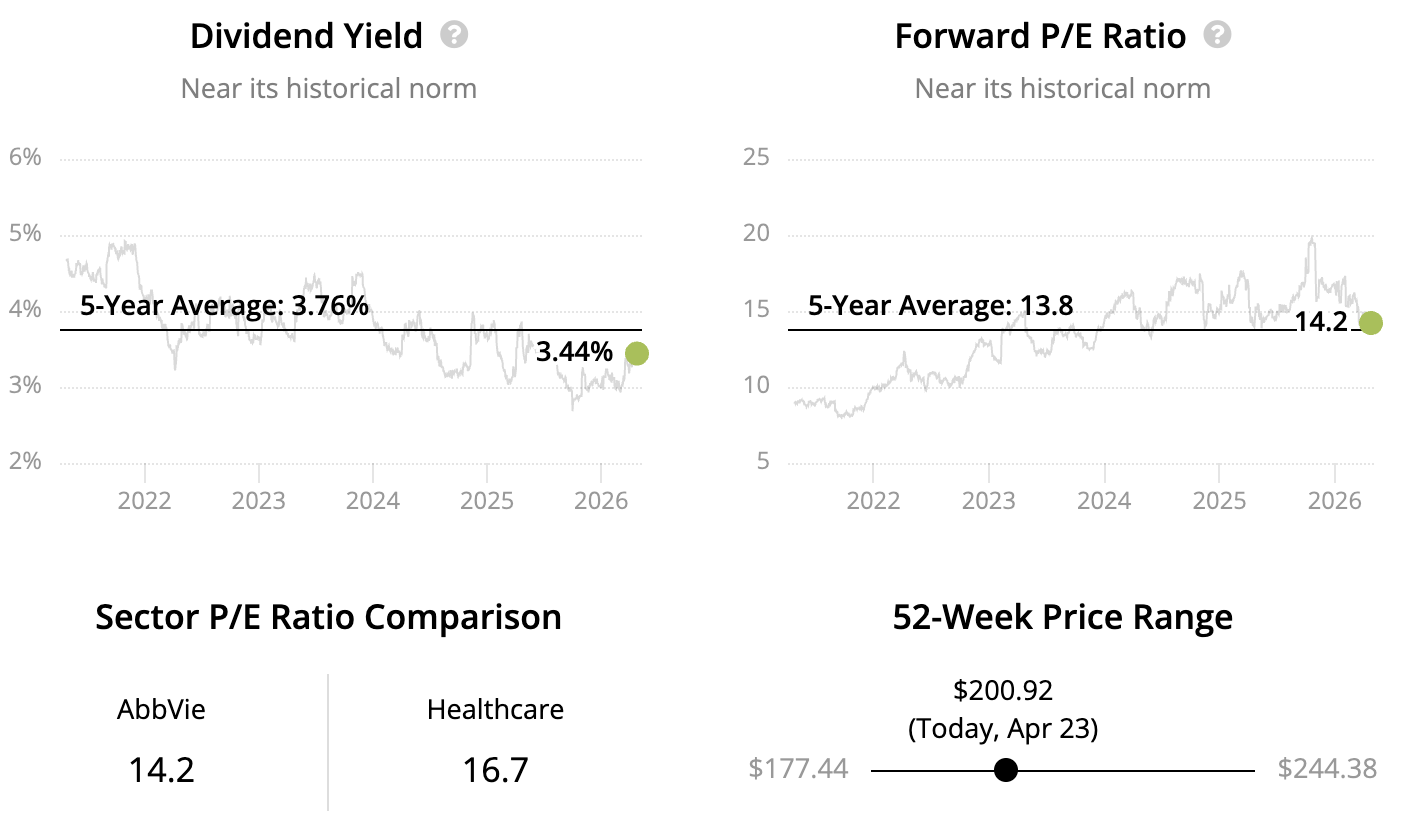Click the green 14.2 forward P/E dot
Screen dimensions: 1414x830
tap(1371, 322)
